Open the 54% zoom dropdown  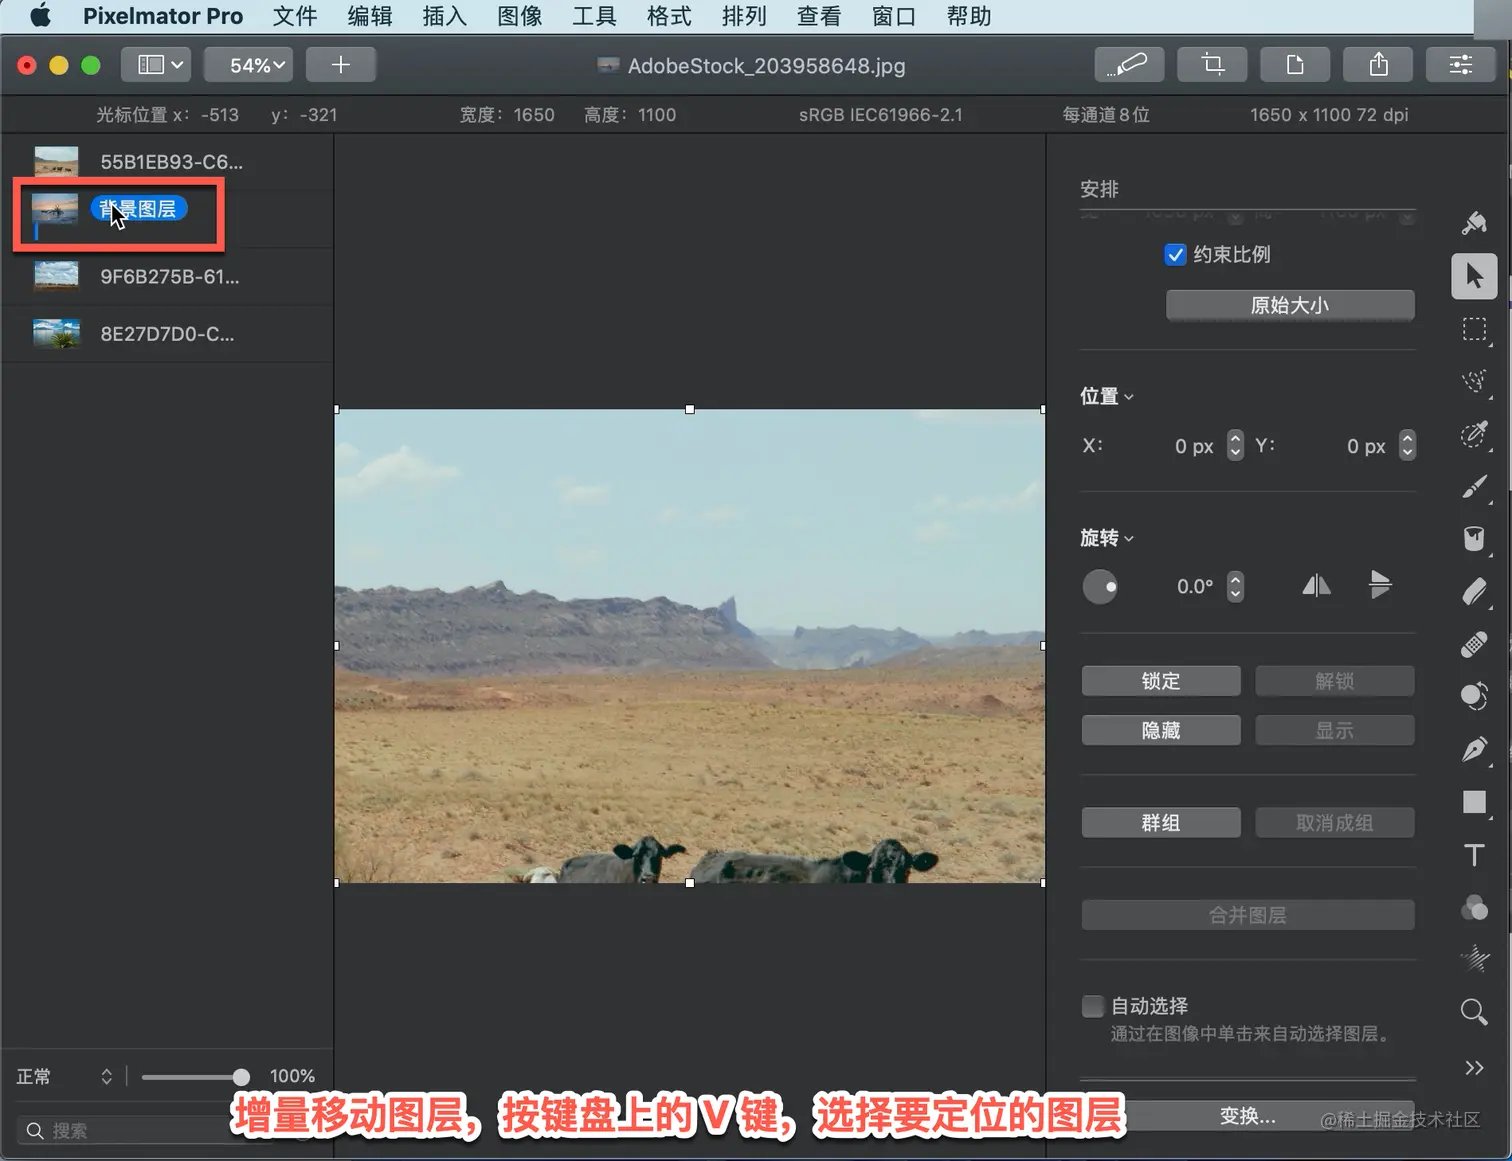pyautogui.click(x=249, y=65)
